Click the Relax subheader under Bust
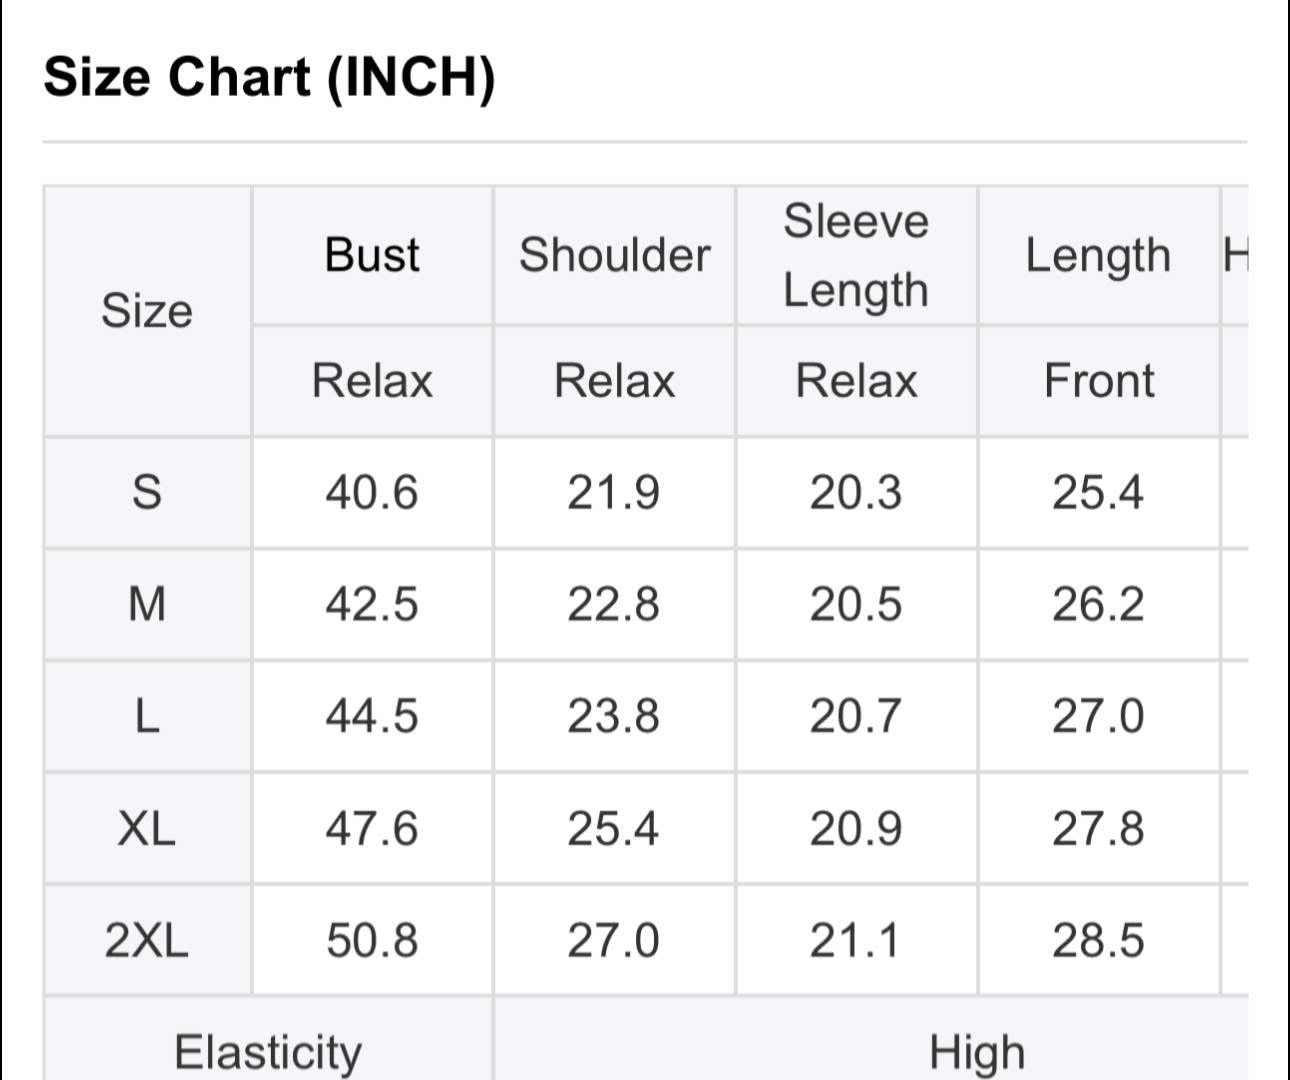Image resolution: width=1290 pixels, height=1080 pixels. [372, 381]
